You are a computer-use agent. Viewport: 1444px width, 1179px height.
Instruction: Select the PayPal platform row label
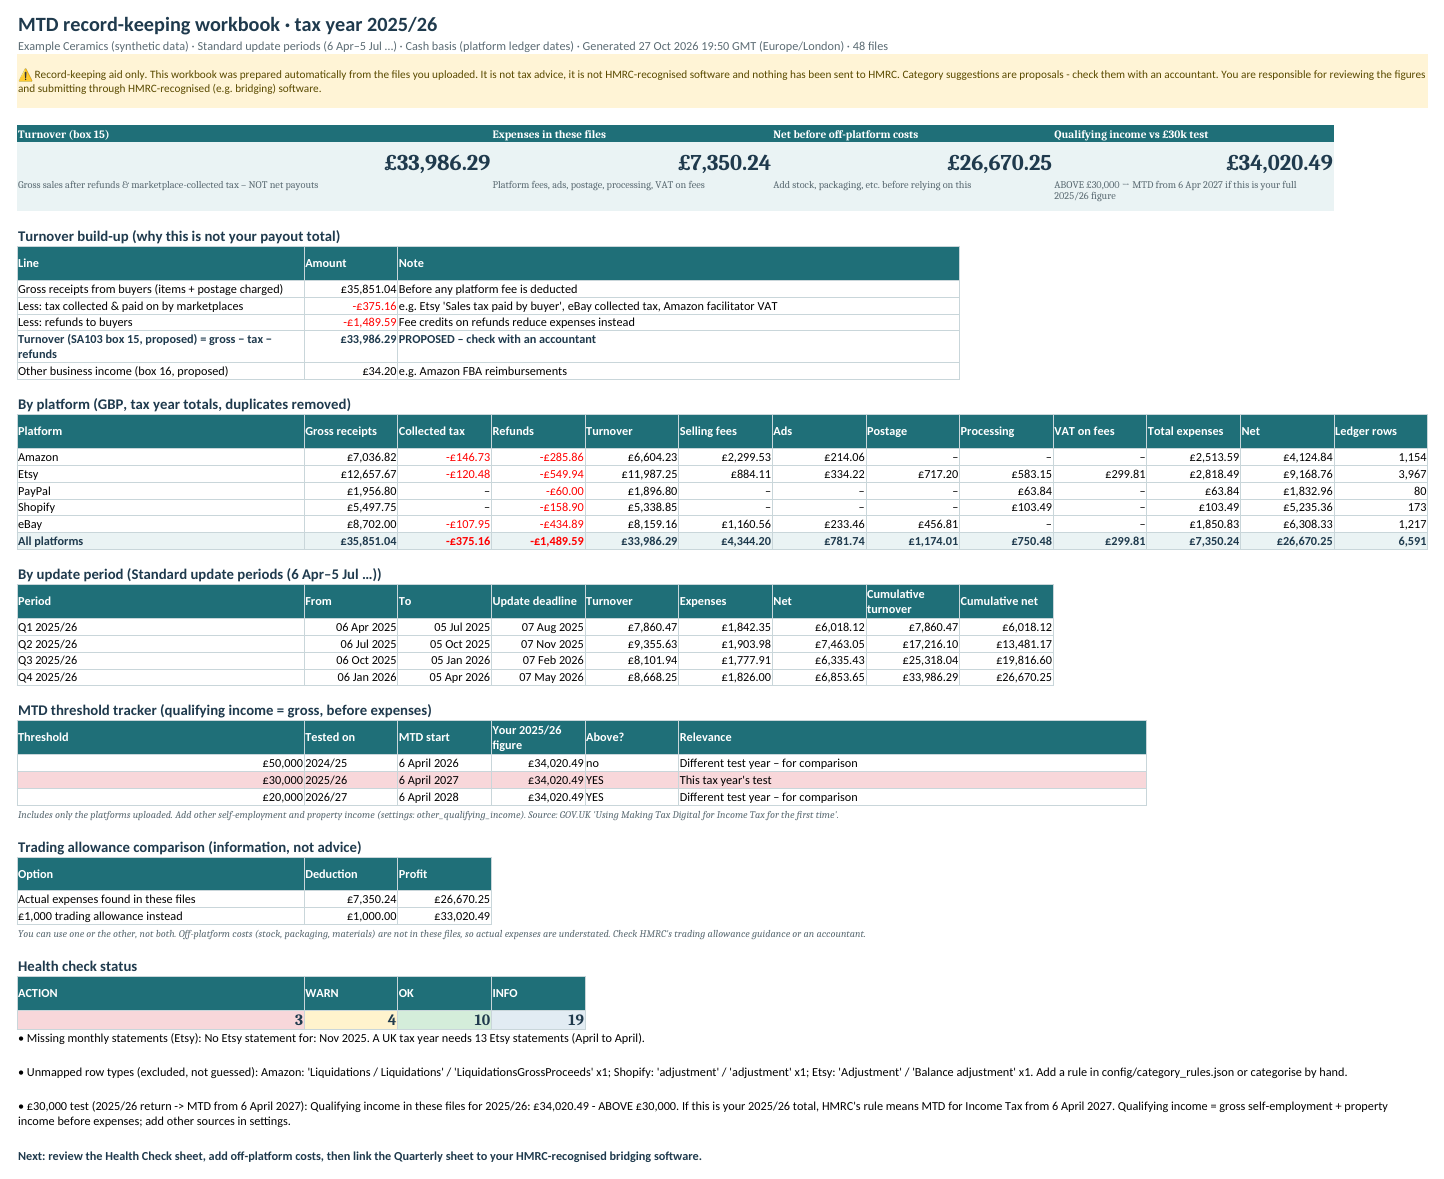(x=161, y=491)
